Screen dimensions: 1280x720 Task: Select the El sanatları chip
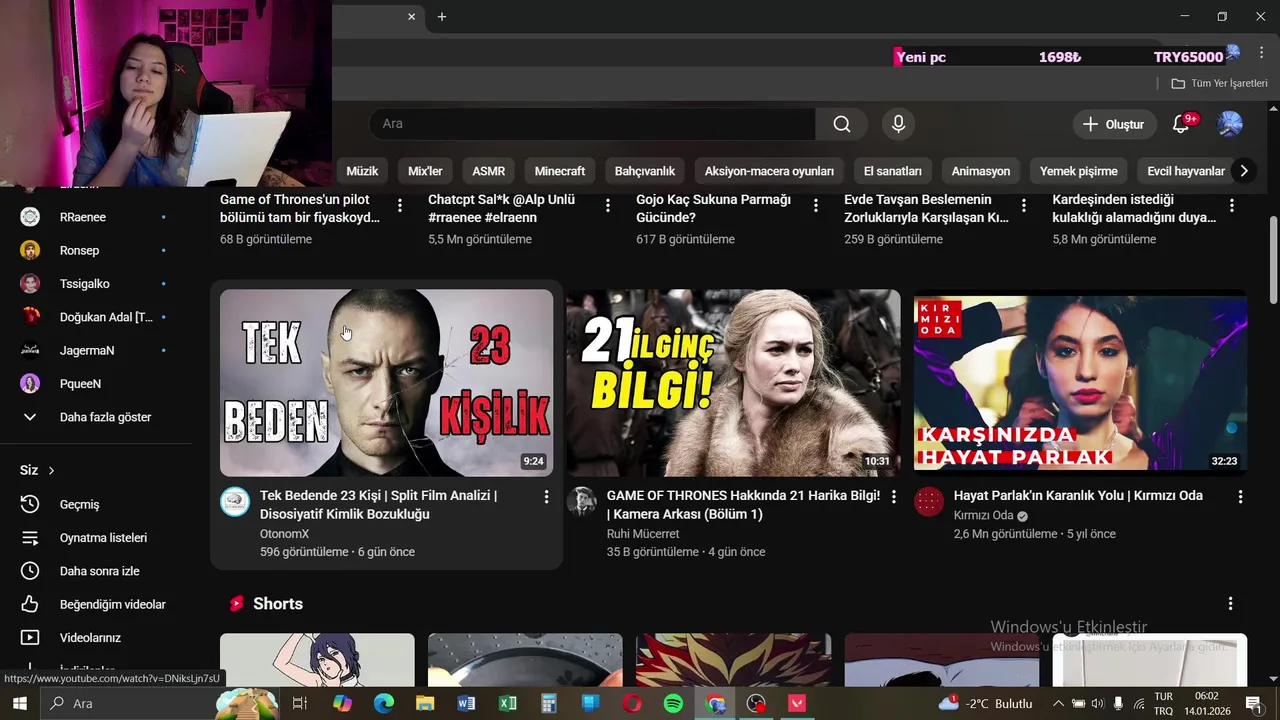pyautogui.click(x=893, y=171)
